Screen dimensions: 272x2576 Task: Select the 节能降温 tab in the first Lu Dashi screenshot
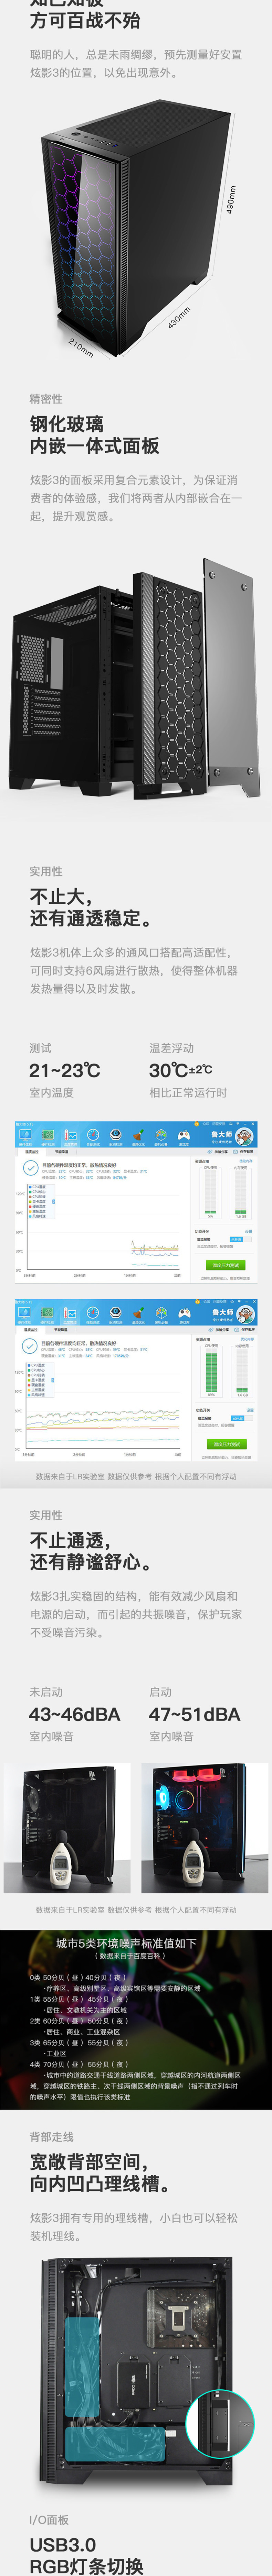[61, 1152]
